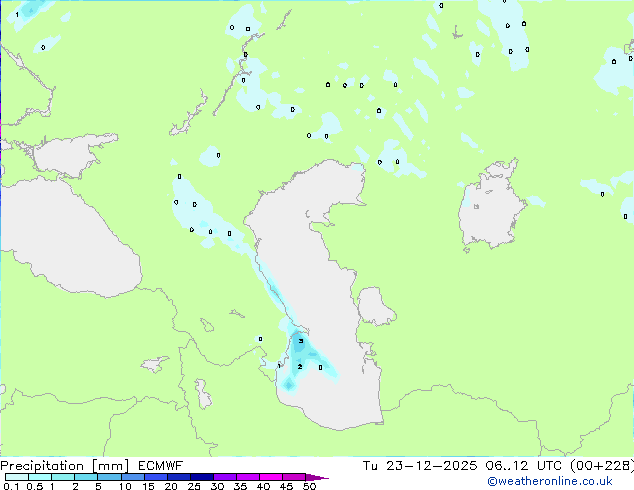Choose the 20–25 mm legend swatch
This screenshot has width=634, height=490.
coord(179,477)
